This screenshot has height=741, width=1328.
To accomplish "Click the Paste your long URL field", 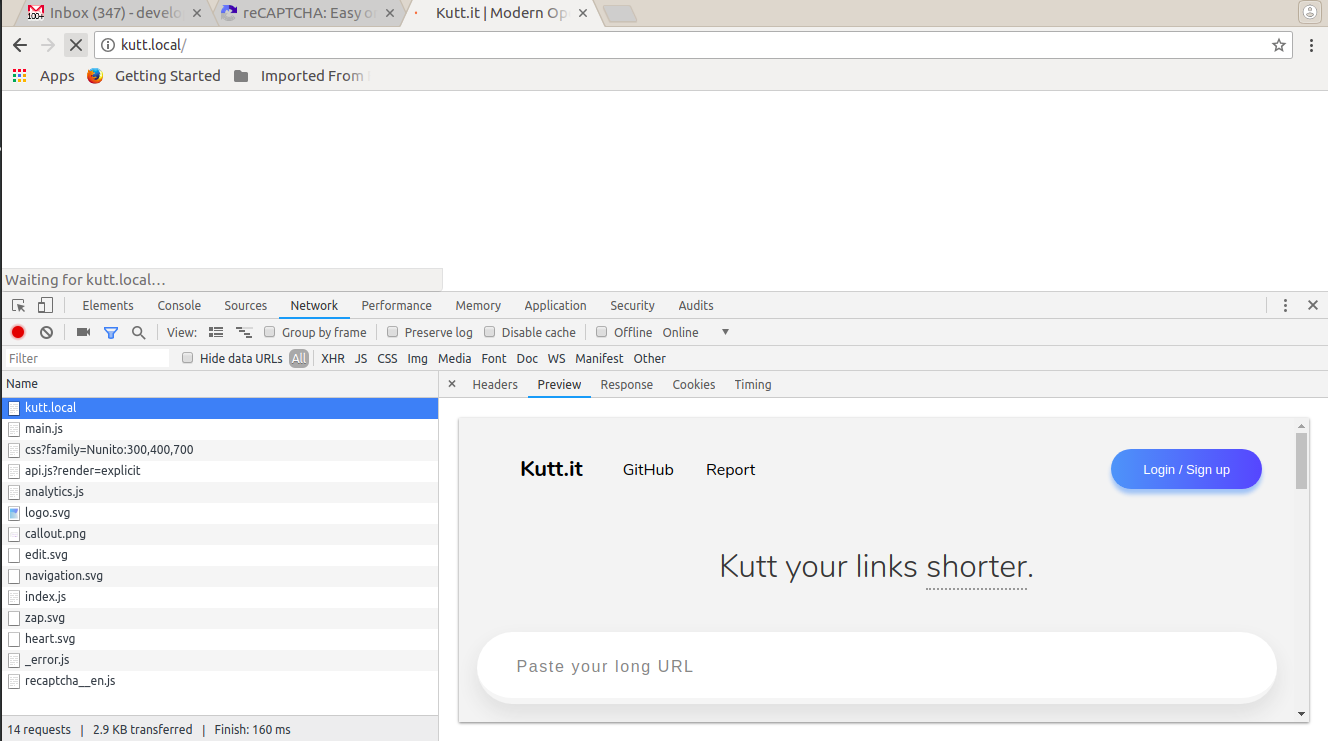I will pos(876,666).
